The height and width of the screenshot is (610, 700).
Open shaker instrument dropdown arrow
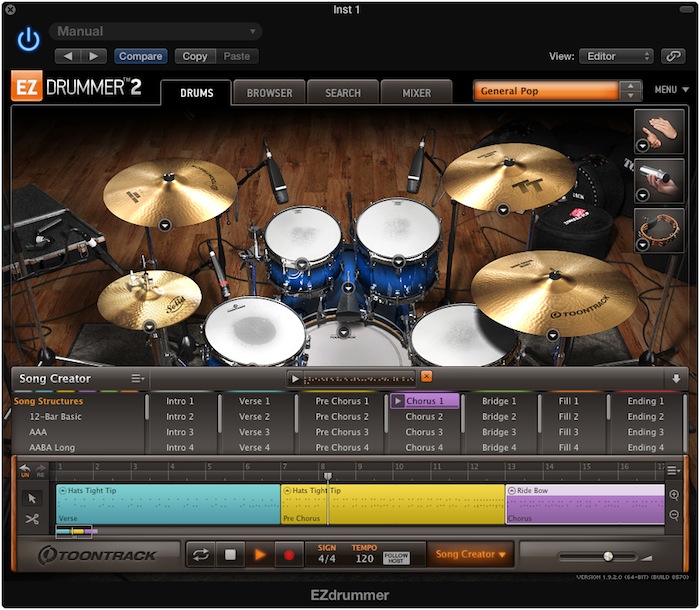coord(642,195)
